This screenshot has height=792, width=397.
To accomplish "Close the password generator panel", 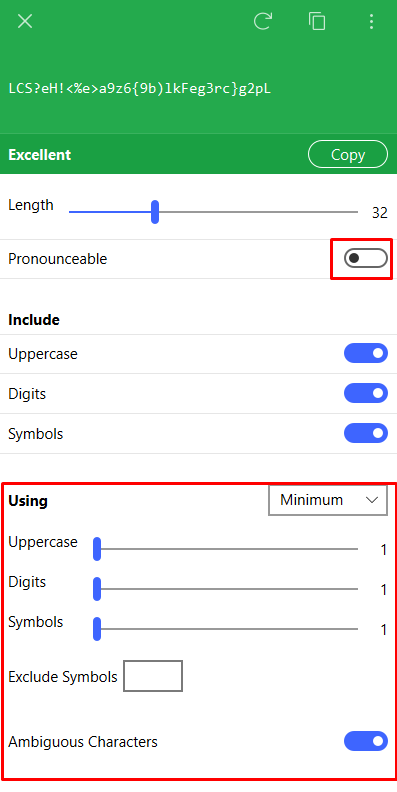I will coord(25,21).
